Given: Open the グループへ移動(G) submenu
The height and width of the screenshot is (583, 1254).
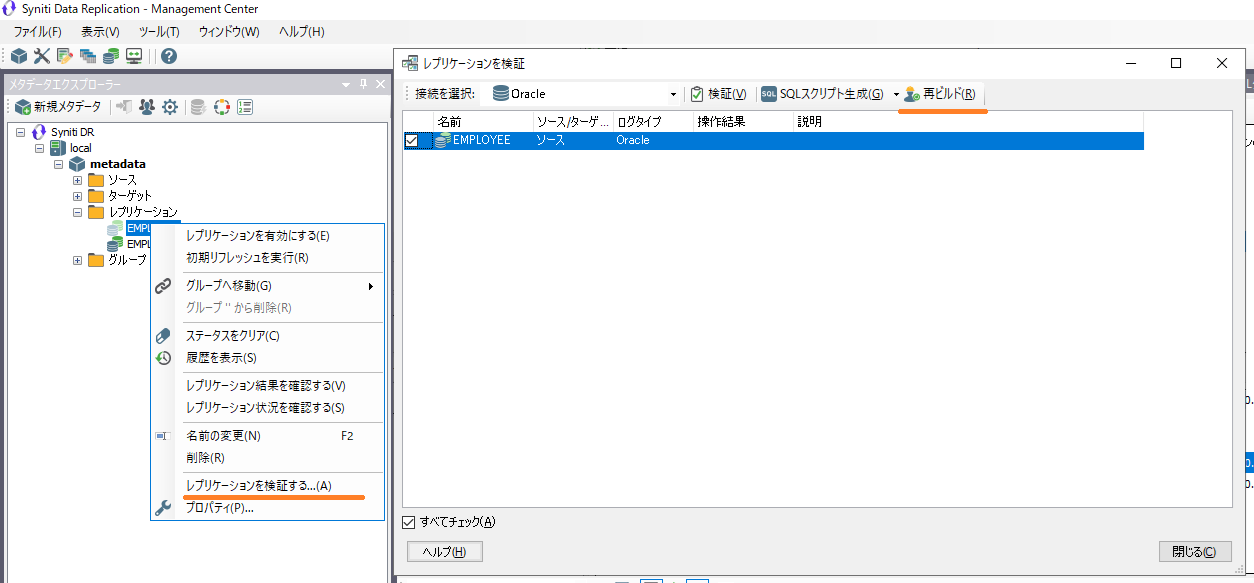Looking at the screenshot, I should pyautogui.click(x=267, y=286).
